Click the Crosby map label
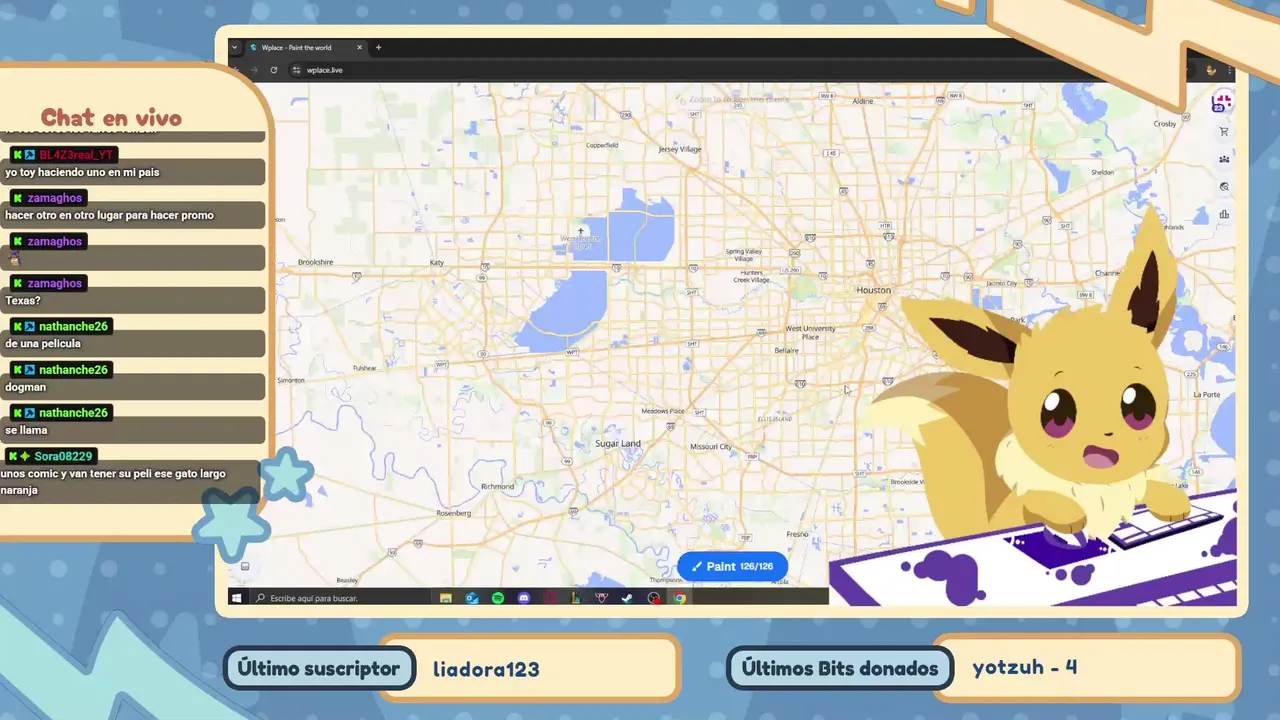This screenshot has height=720, width=1280. click(x=1165, y=124)
